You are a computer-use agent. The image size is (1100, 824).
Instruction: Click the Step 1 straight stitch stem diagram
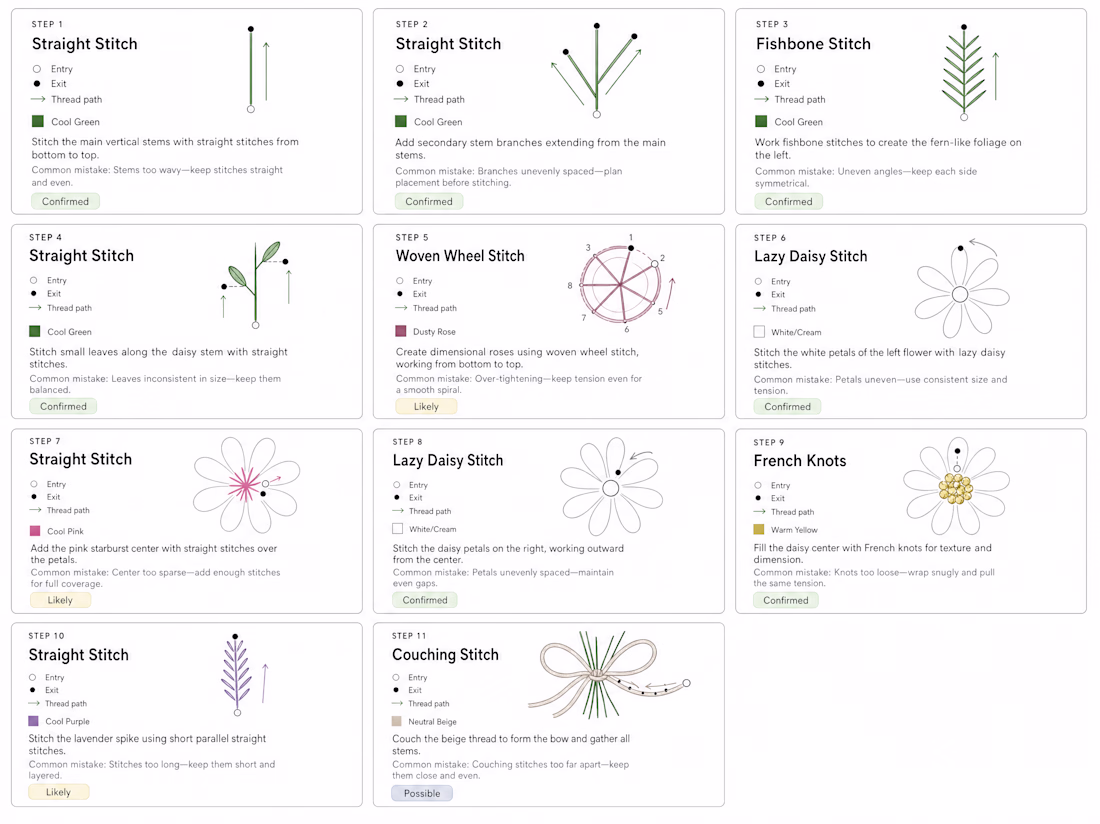258,69
